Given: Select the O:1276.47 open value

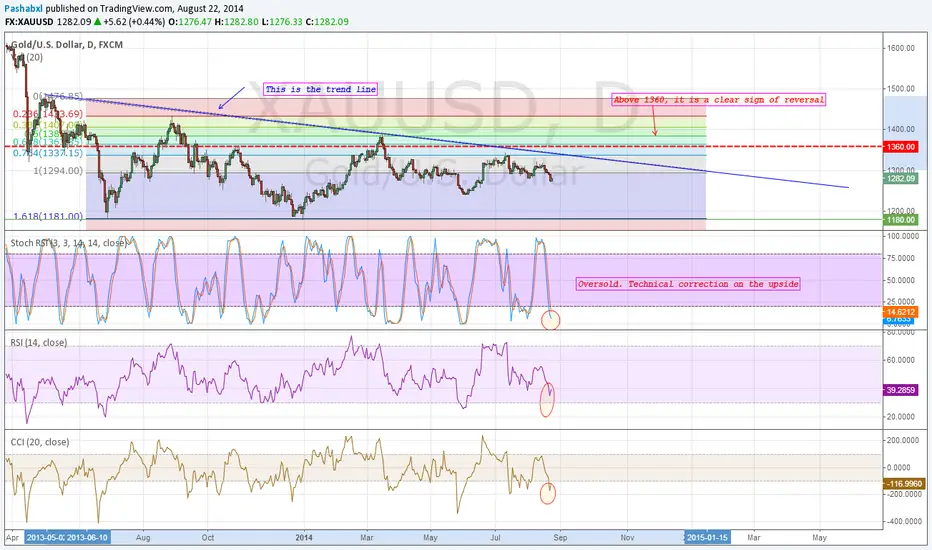Looking at the screenshot, I should point(190,21).
